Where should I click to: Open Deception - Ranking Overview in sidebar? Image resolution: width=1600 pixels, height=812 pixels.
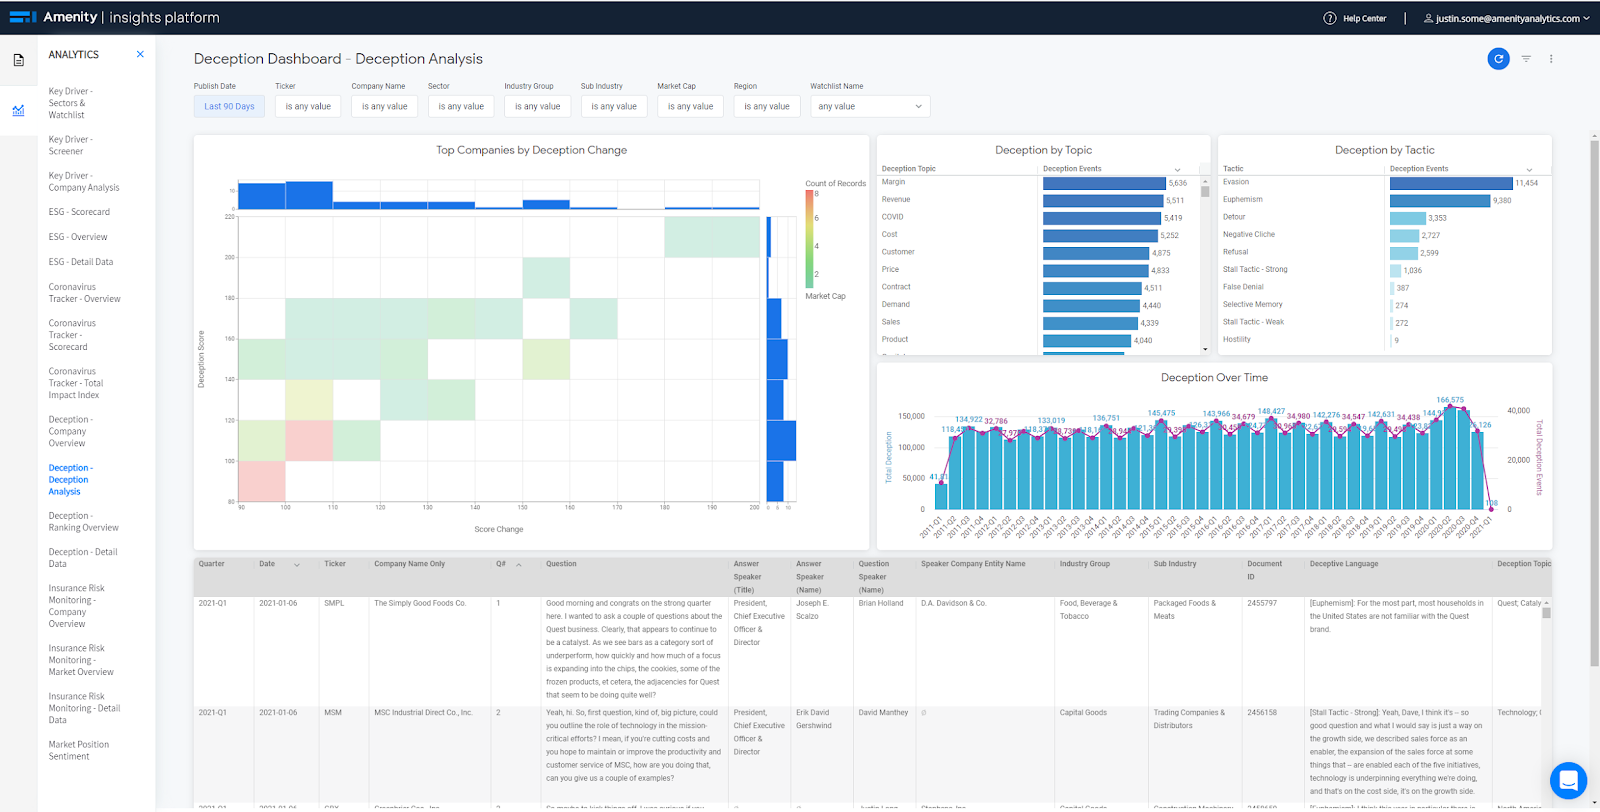point(84,522)
